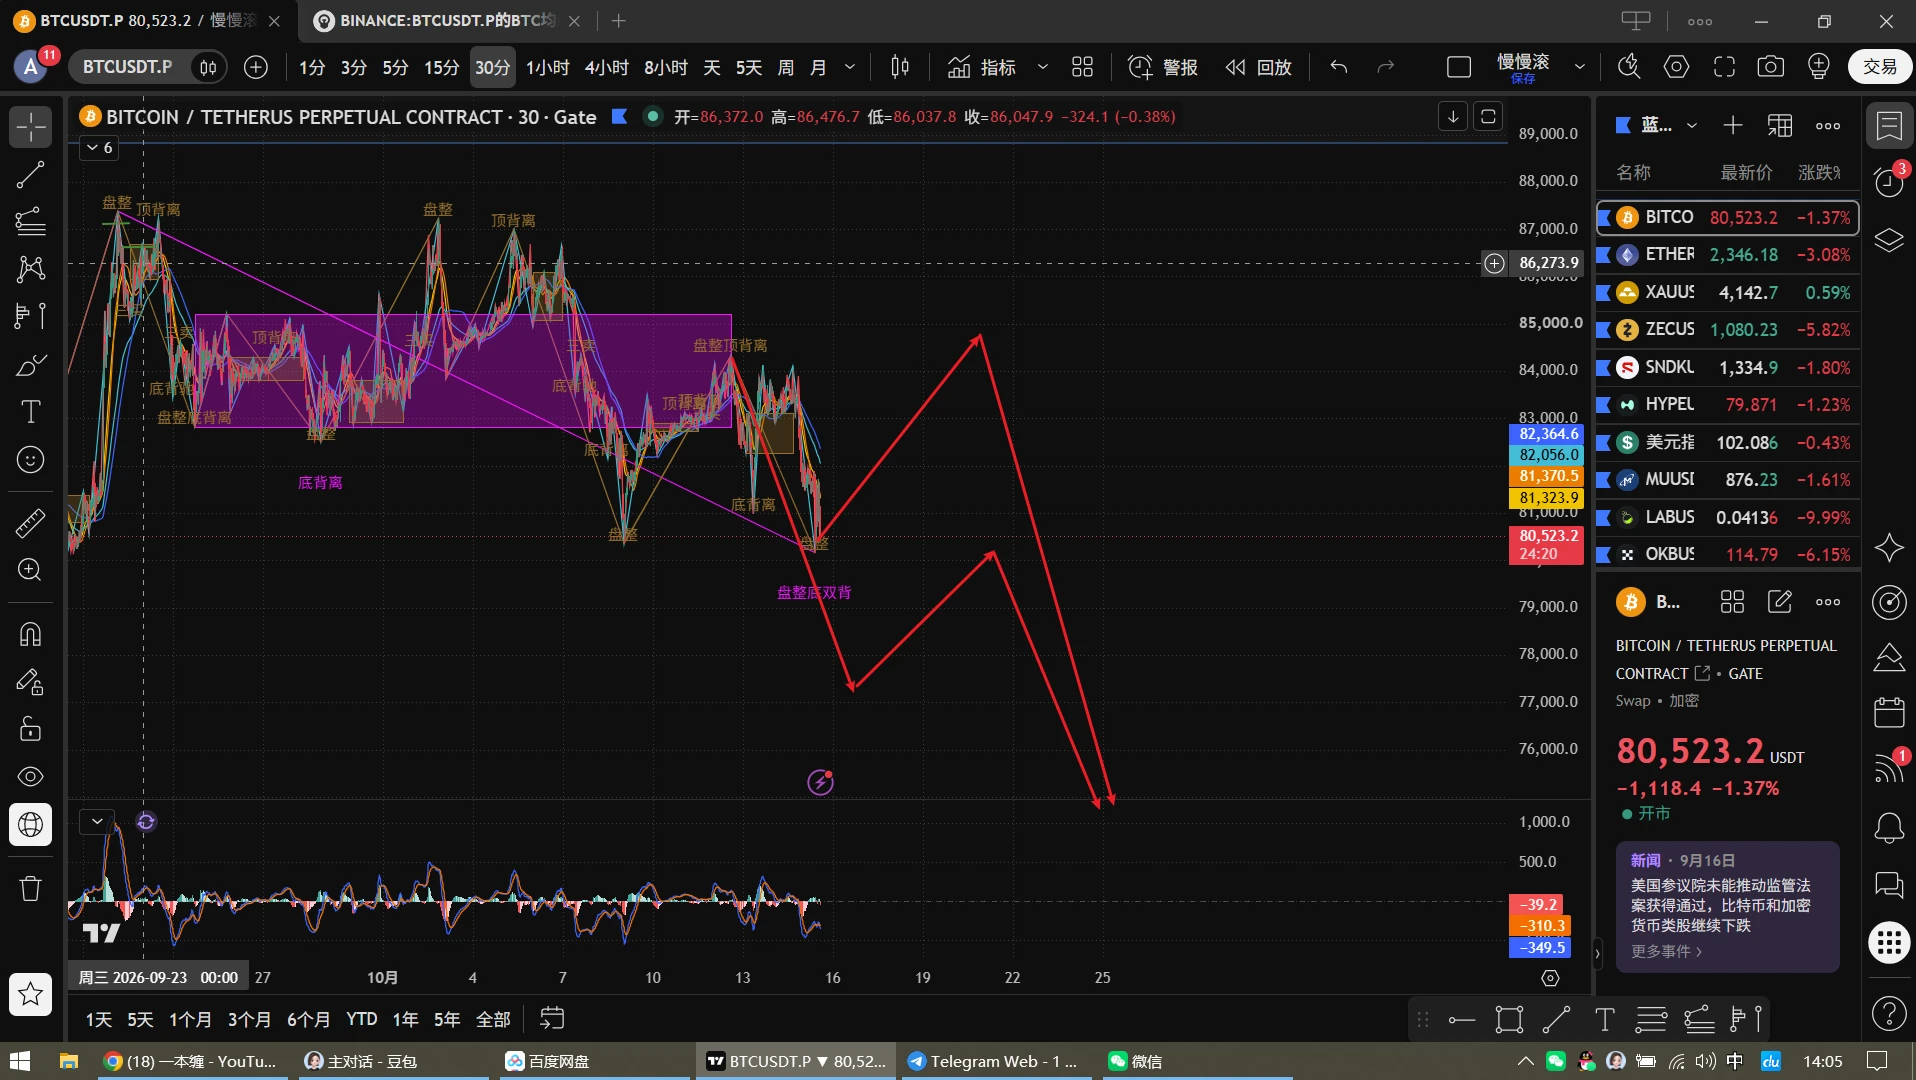The width and height of the screenshot is (1916, 1080).
Task: Toggle lock all drawings
Action: point(31,728)
